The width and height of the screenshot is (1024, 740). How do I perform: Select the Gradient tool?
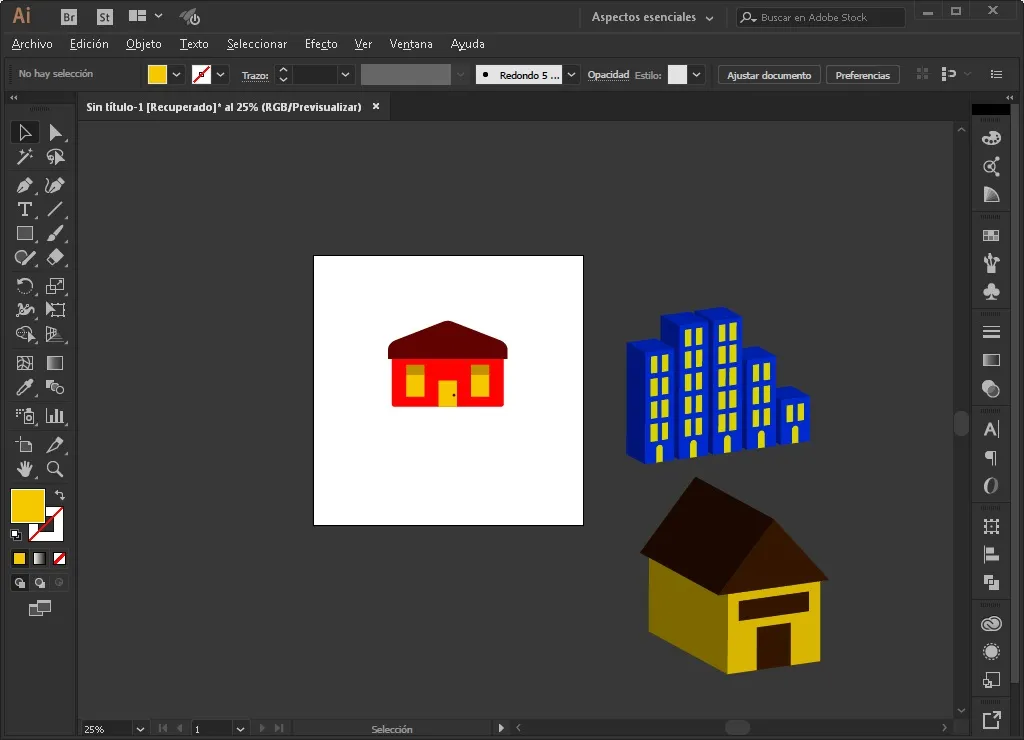[56, 363]
